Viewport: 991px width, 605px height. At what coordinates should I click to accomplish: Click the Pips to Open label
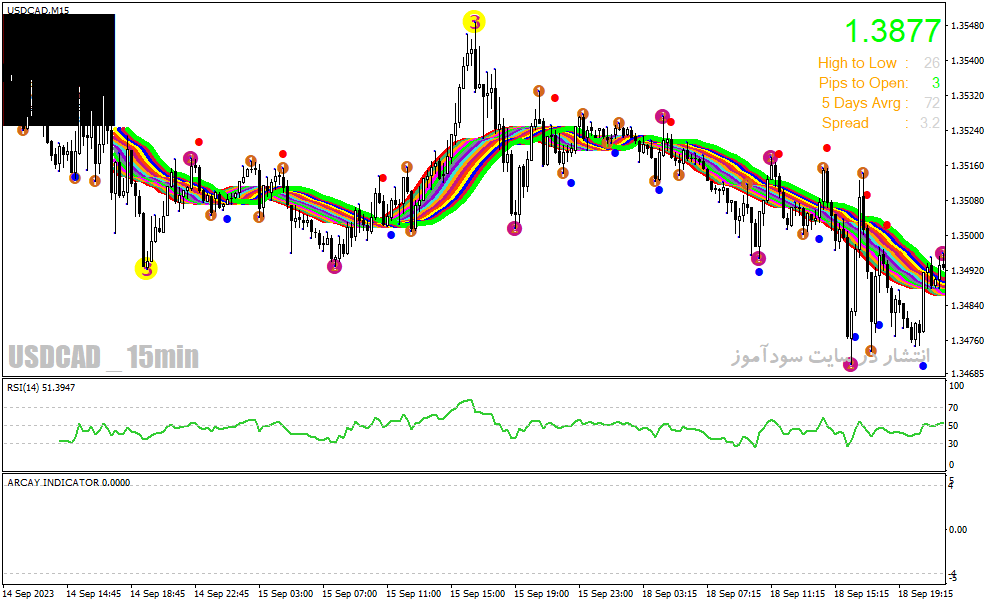click(863, 83)
